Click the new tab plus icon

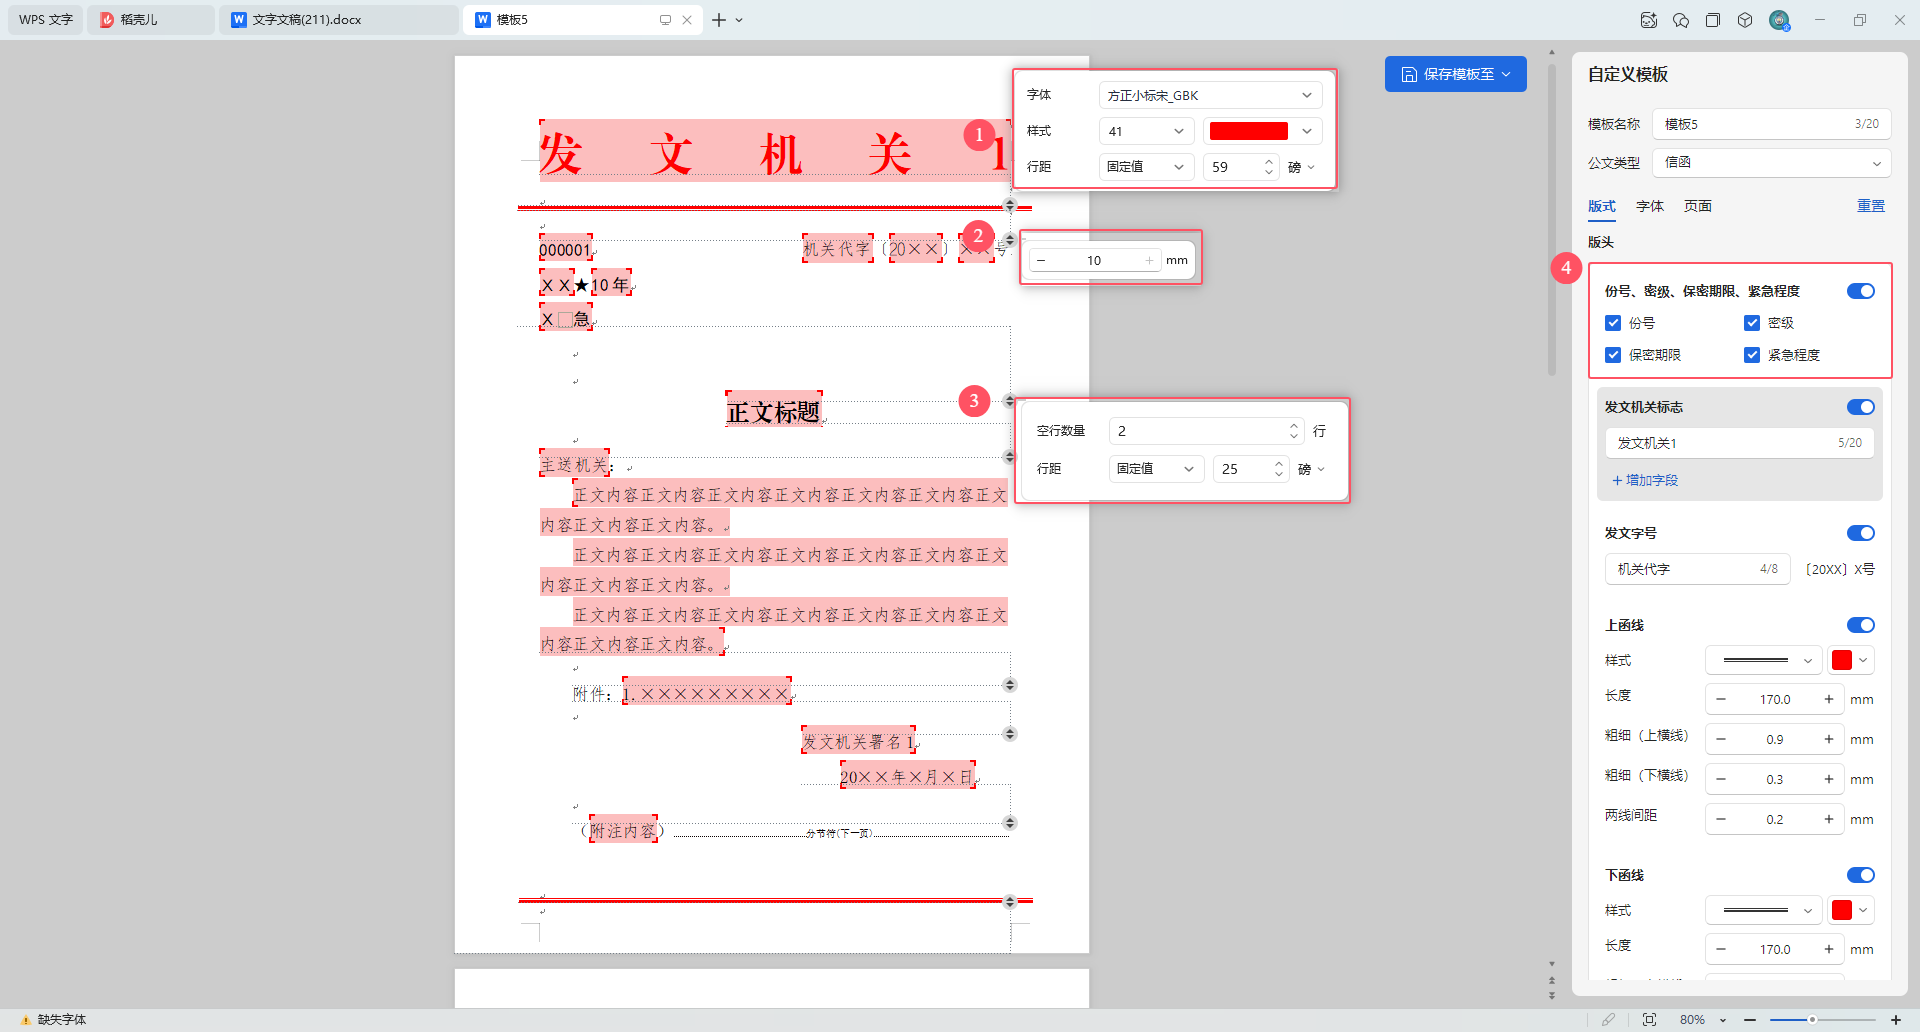point(719,20)
